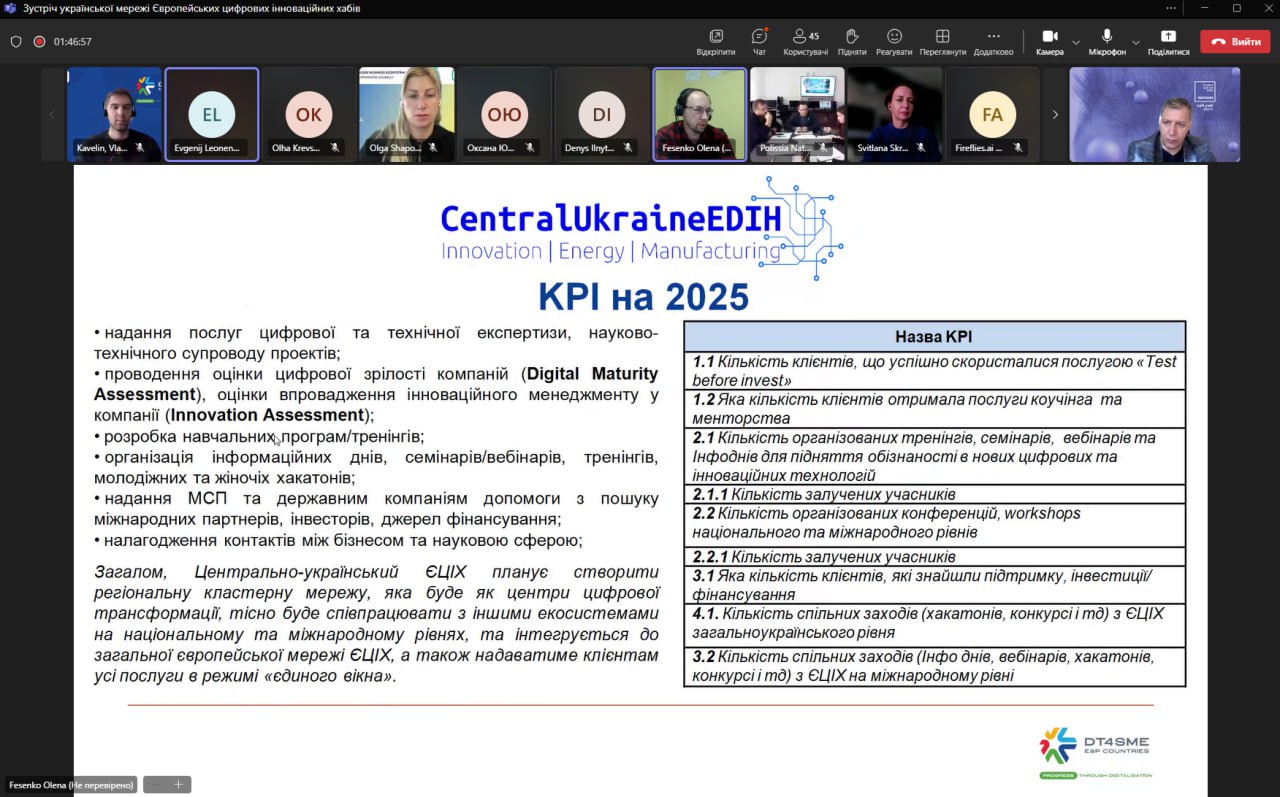The height and width of the screenshot is (797, 1280).
Task: Toggle the Камера camera on or off
Action: (1049, 41)
